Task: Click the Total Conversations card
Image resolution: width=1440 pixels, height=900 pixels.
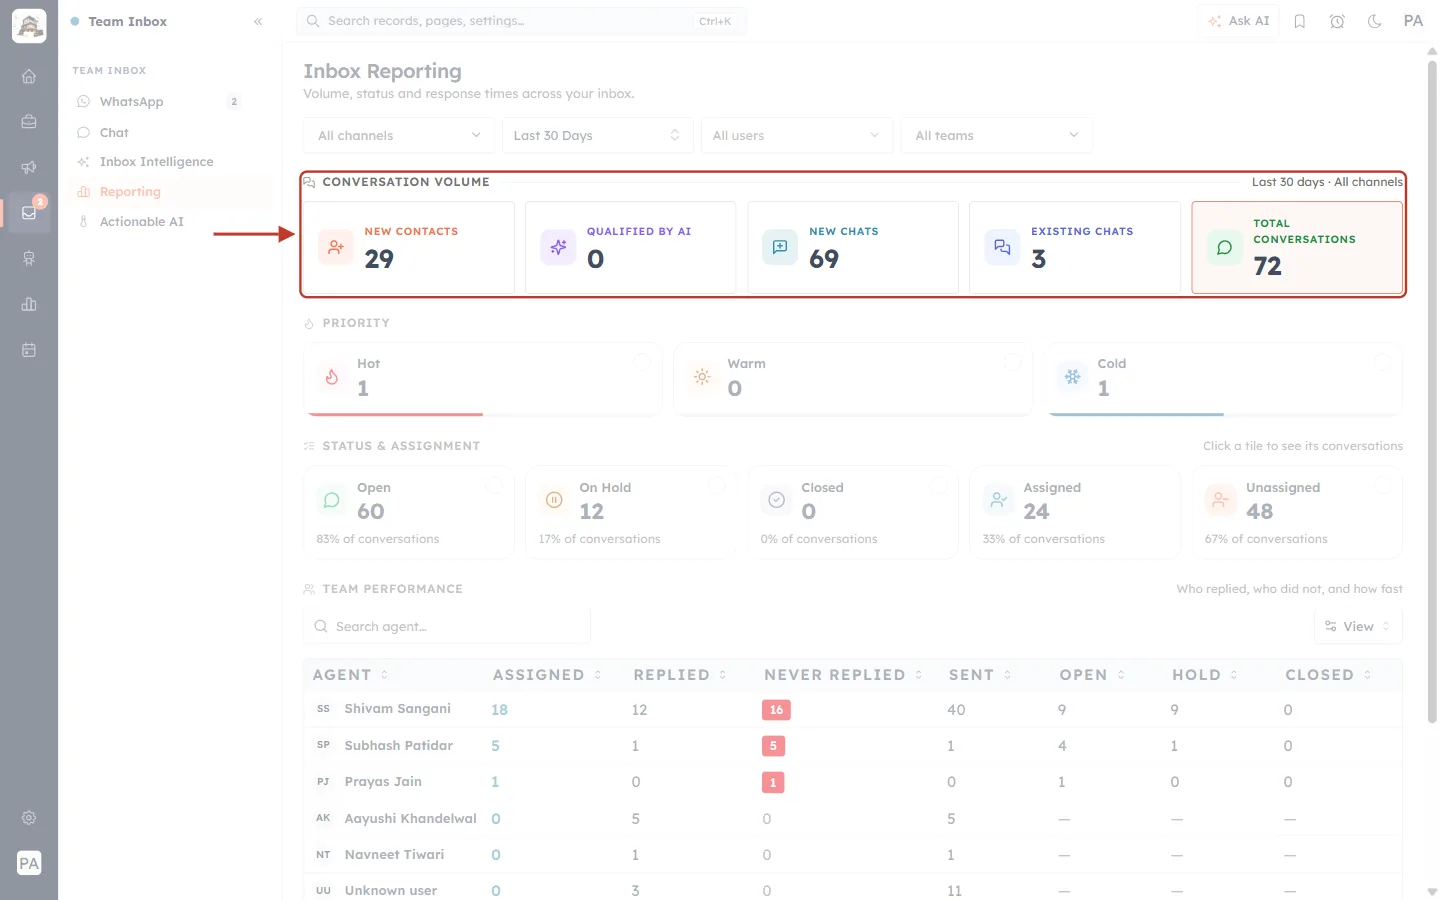Action: 1296,247
